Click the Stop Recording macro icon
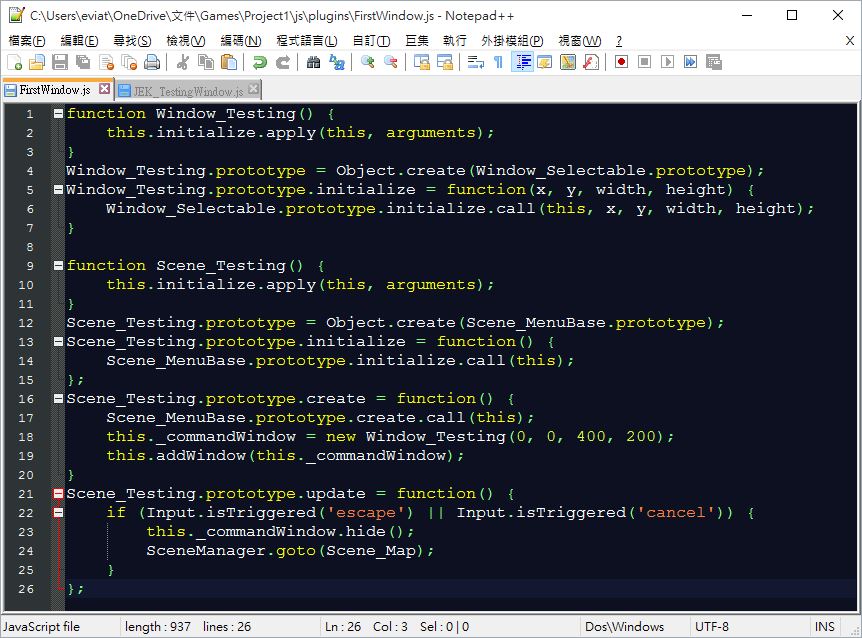The height and width of the screenshot is (638, 862). 644,62
